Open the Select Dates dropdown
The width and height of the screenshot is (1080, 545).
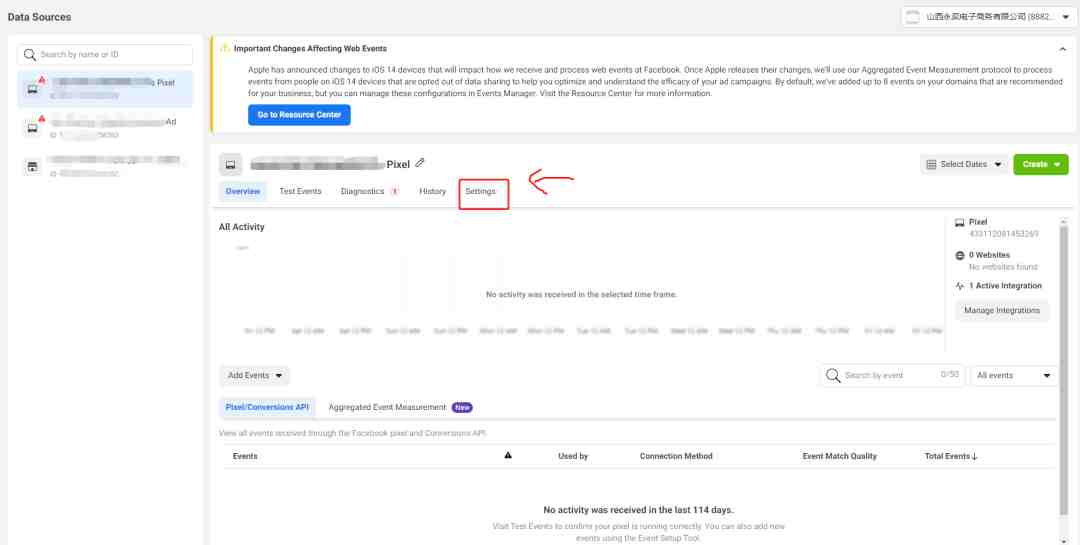964,165
